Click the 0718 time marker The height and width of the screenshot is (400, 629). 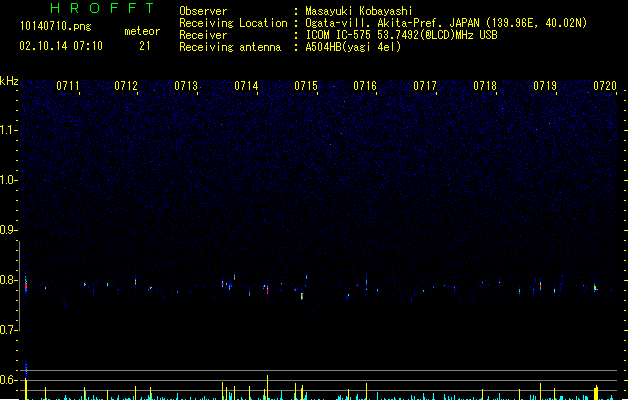[485, 86]
